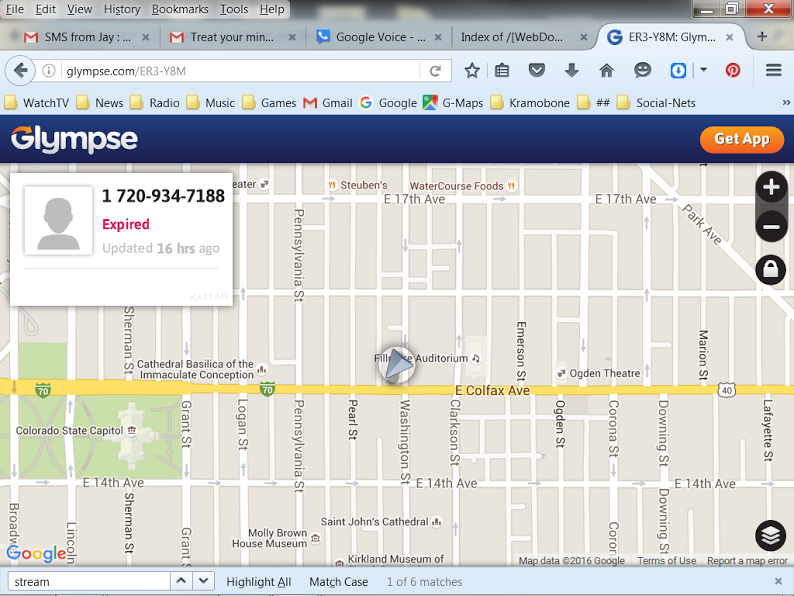
Task: Open the map layers button
Action: coord(771,535)
